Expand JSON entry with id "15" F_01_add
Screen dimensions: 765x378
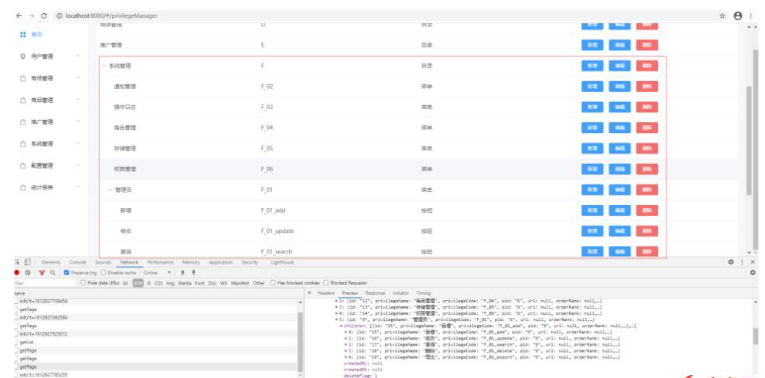click(x=346, y=332)
